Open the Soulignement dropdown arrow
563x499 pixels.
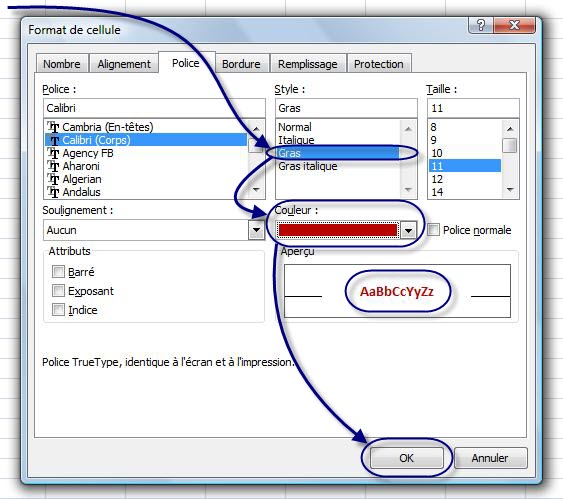256,230
